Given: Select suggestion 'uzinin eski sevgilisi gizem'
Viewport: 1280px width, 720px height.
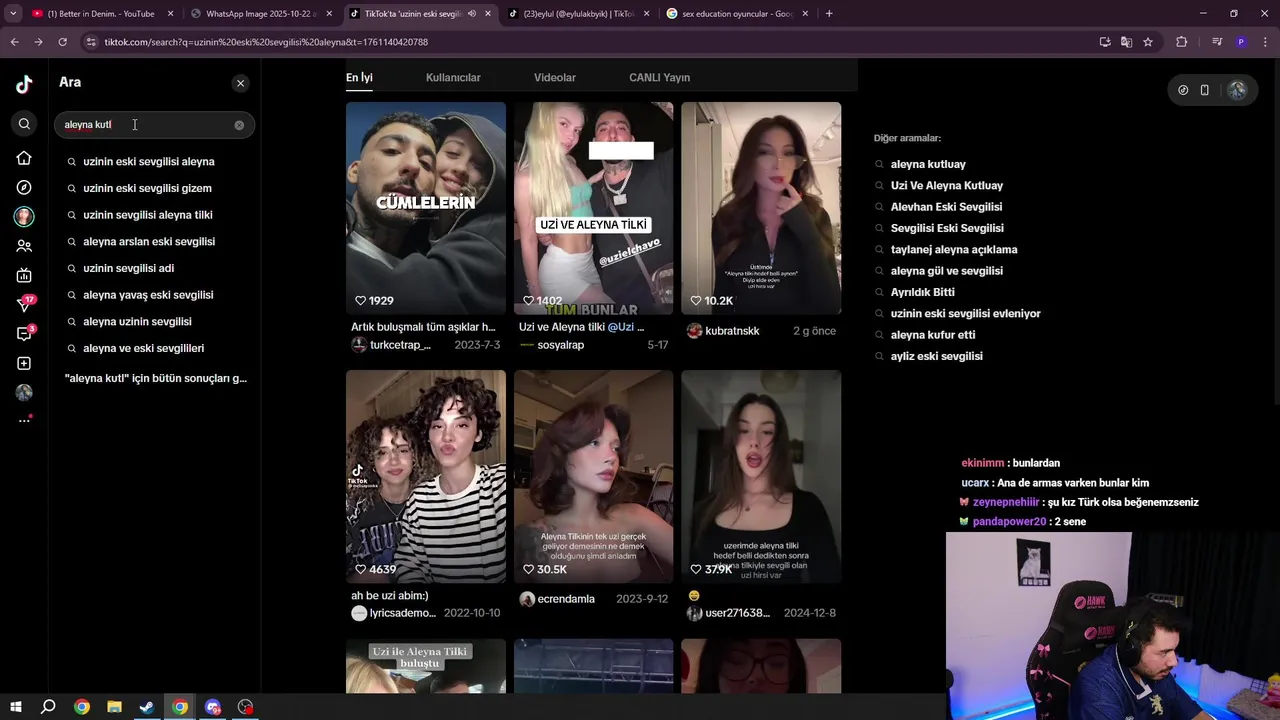Looking at the screenshot, I should (147, 188).
